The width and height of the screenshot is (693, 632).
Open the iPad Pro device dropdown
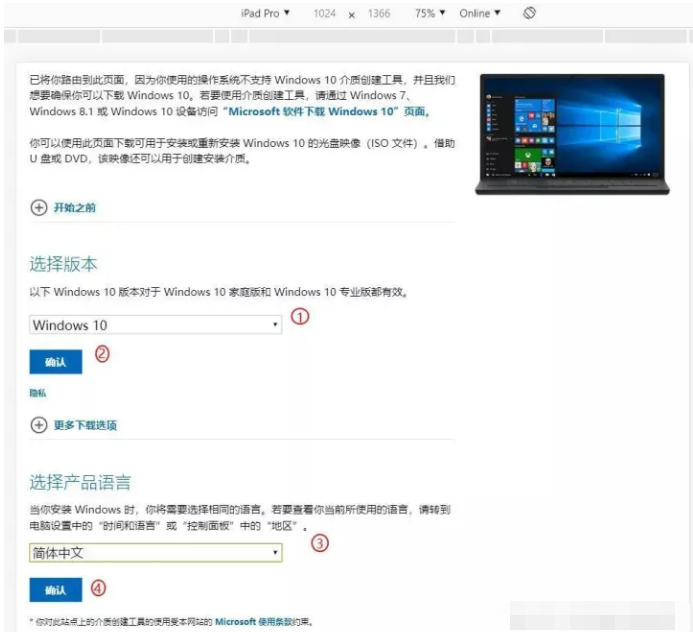(x=265, y=13)
